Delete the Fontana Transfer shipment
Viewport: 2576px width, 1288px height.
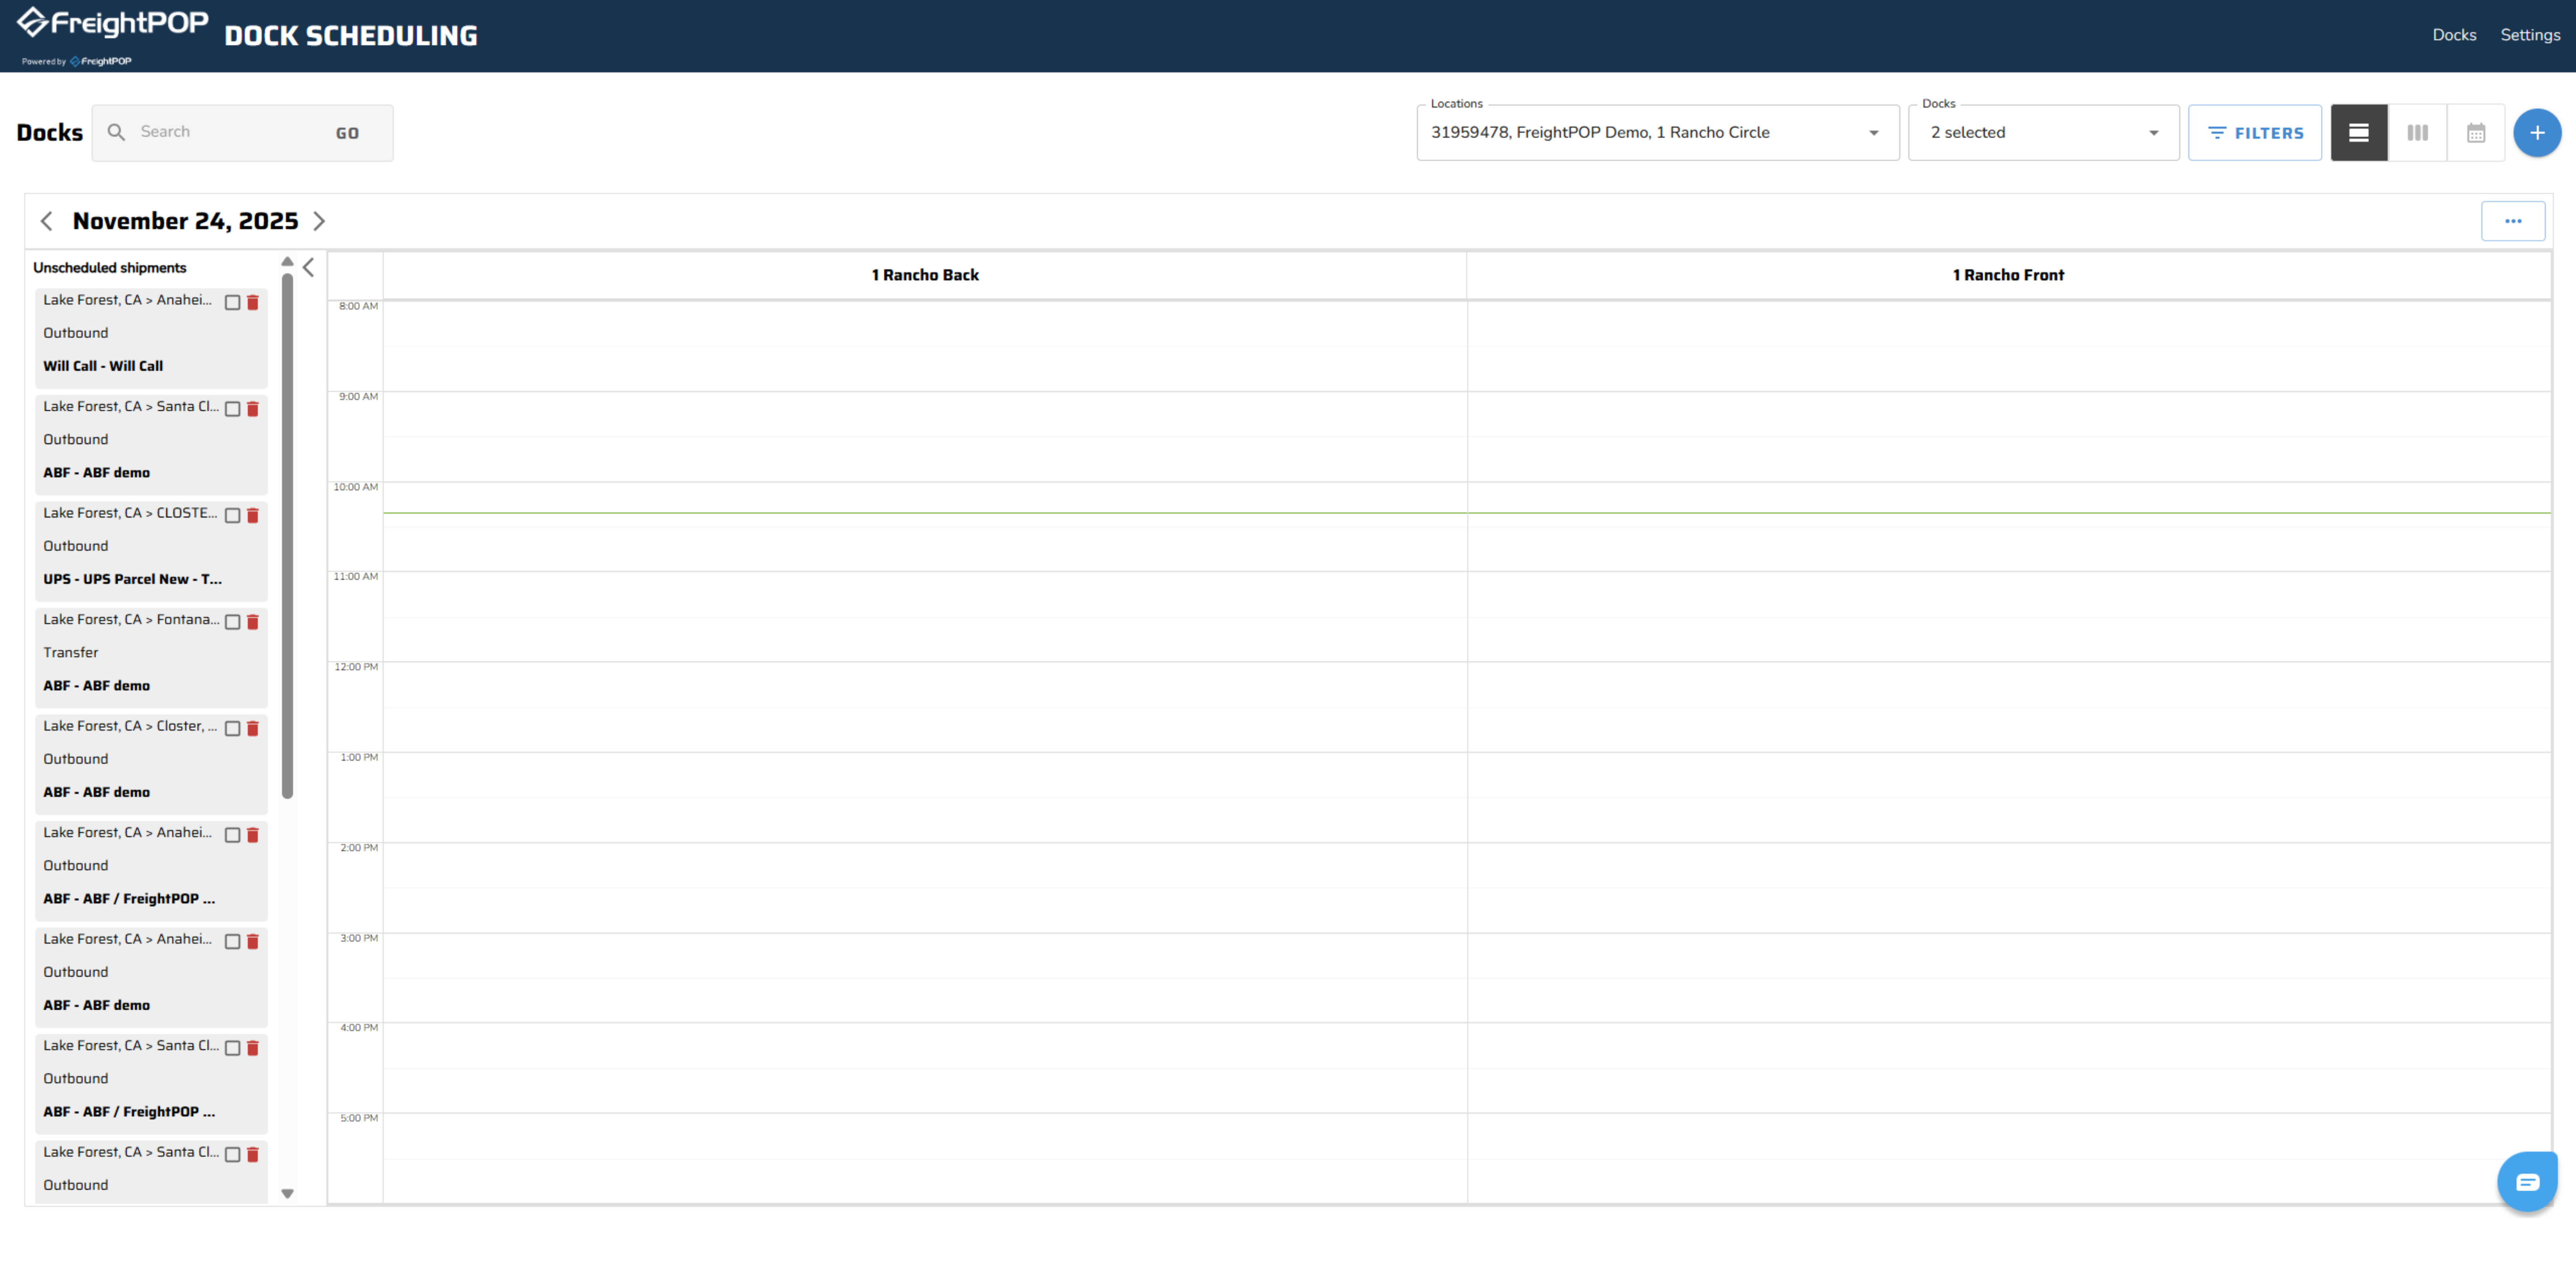pos(253,622)
